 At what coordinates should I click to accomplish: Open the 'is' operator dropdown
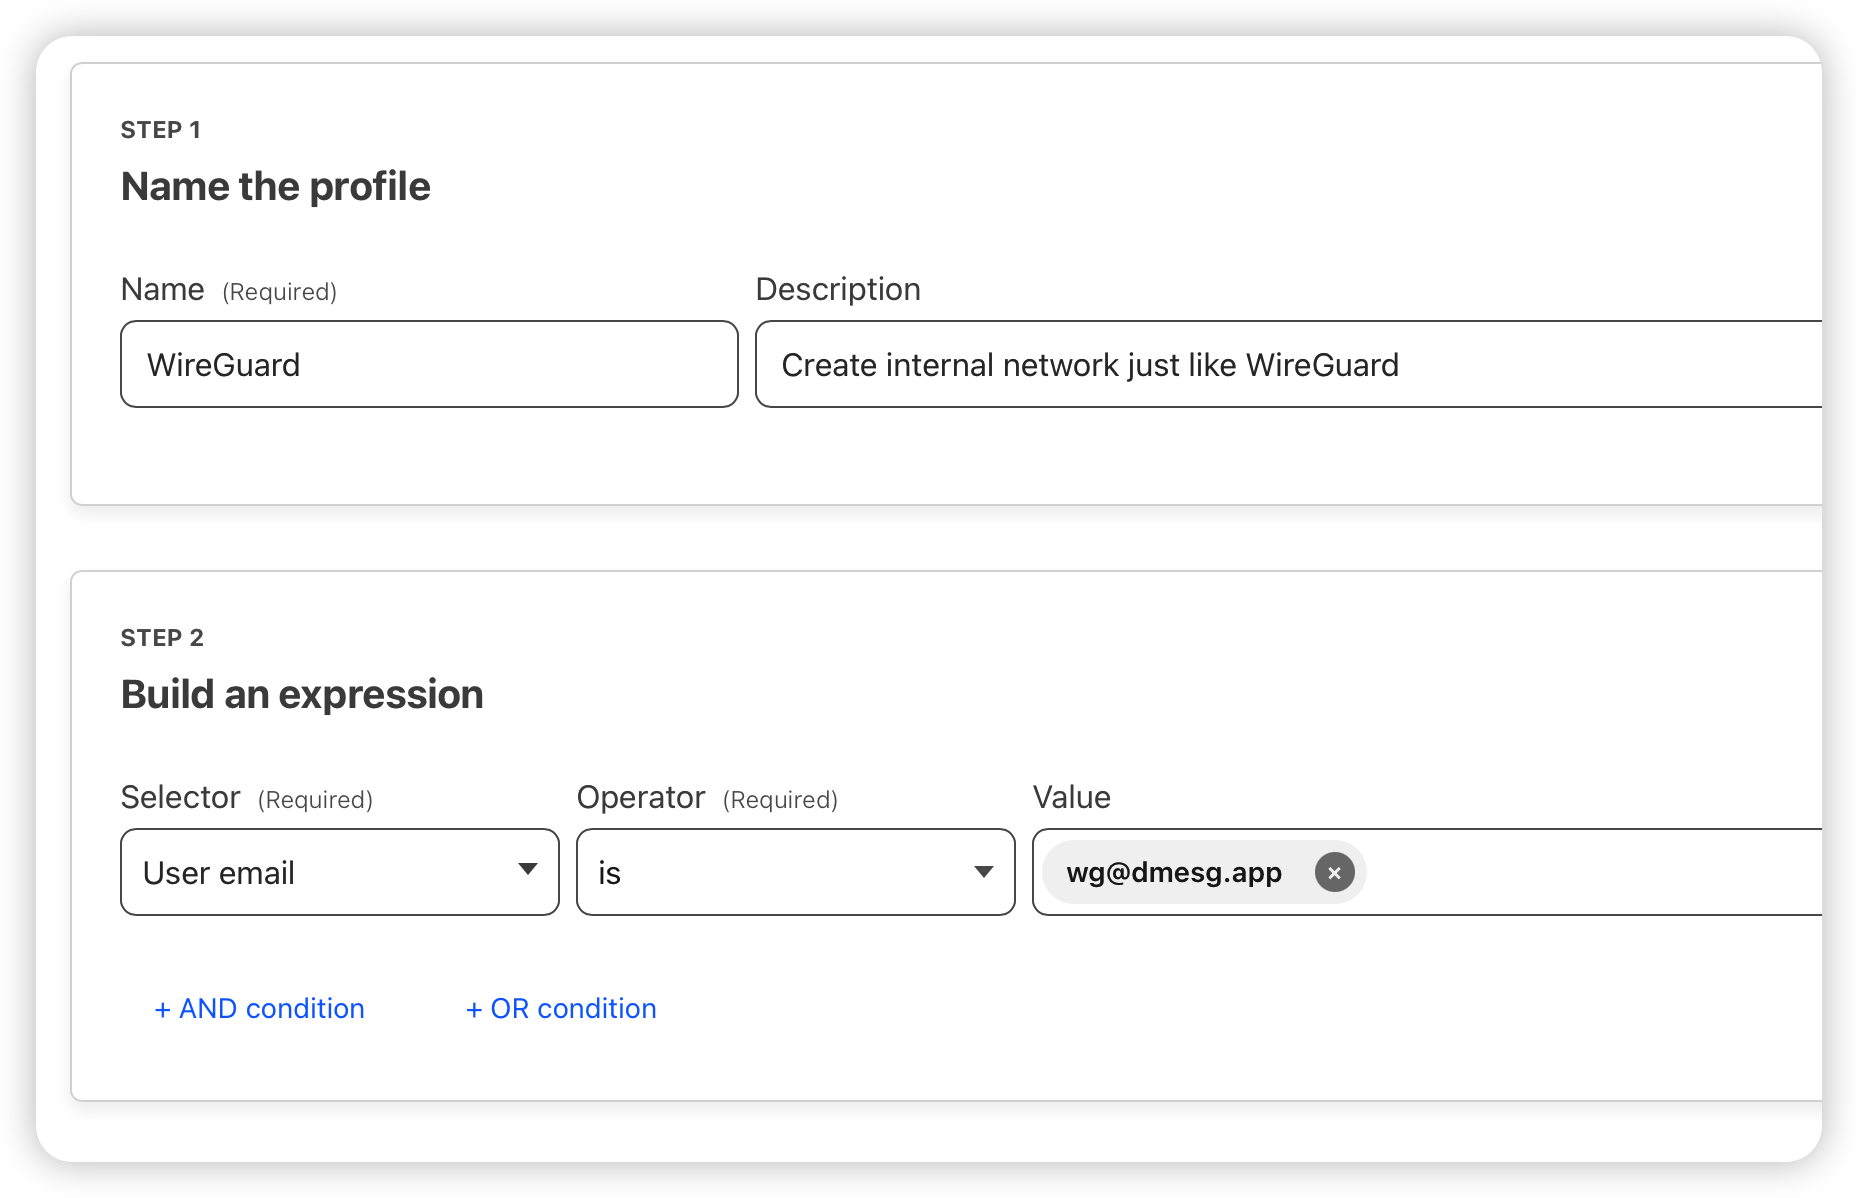point(796,872)
